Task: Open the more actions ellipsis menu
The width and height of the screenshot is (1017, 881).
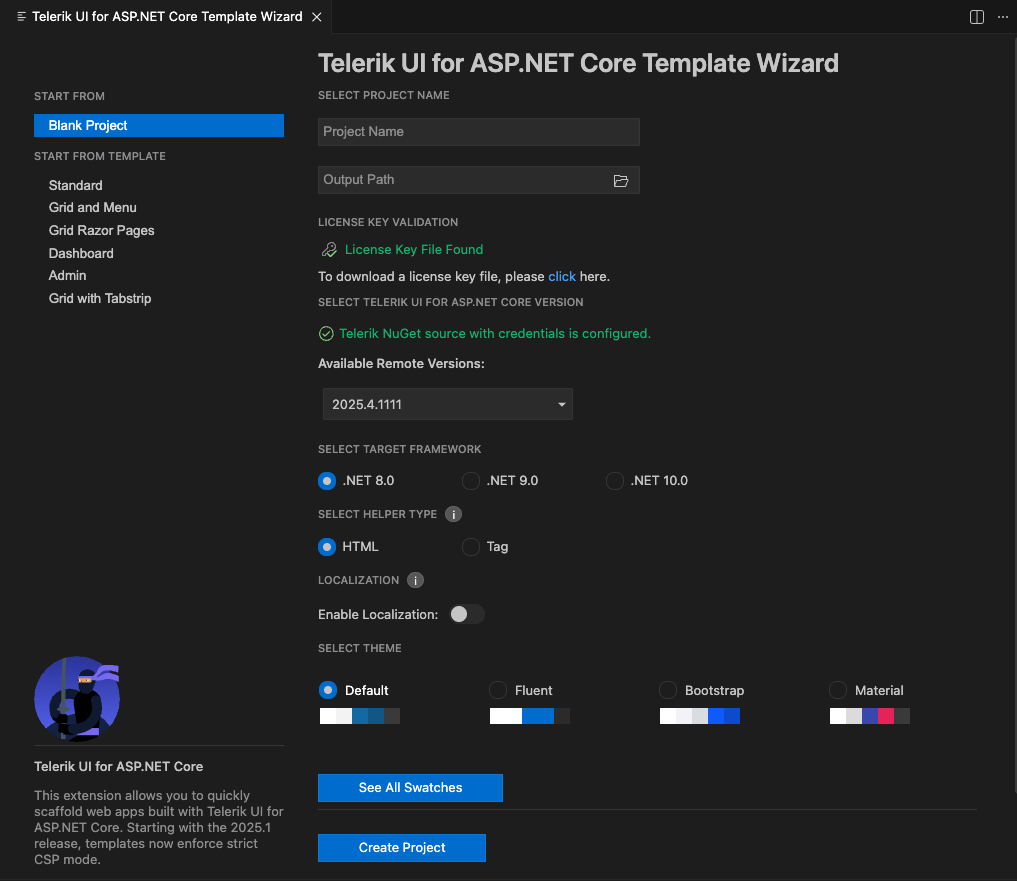Action: [1003, 17]
